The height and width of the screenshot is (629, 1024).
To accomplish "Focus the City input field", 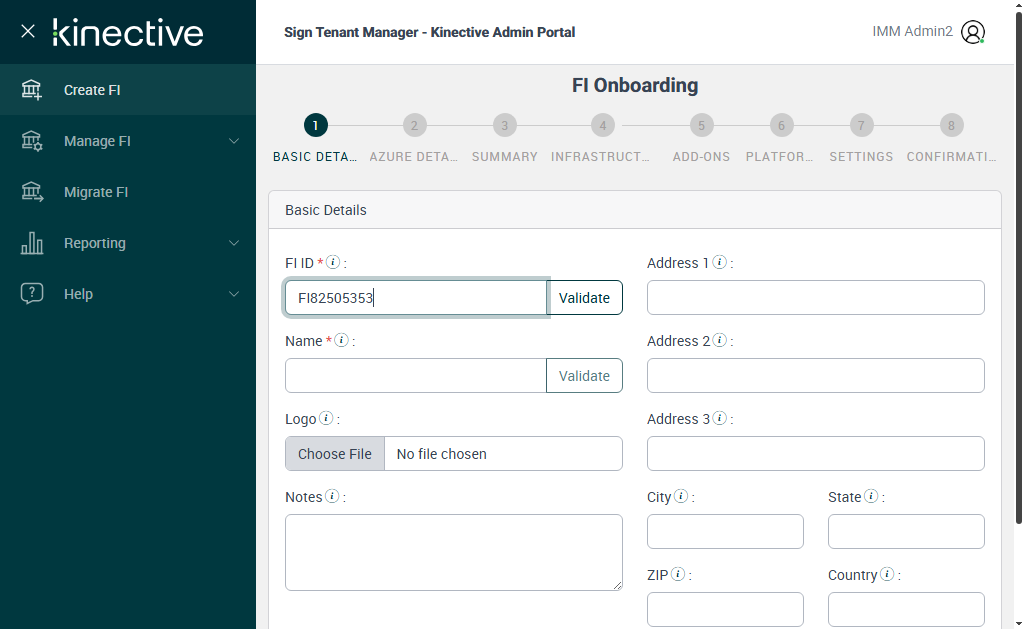I will [x=726, y=532].
